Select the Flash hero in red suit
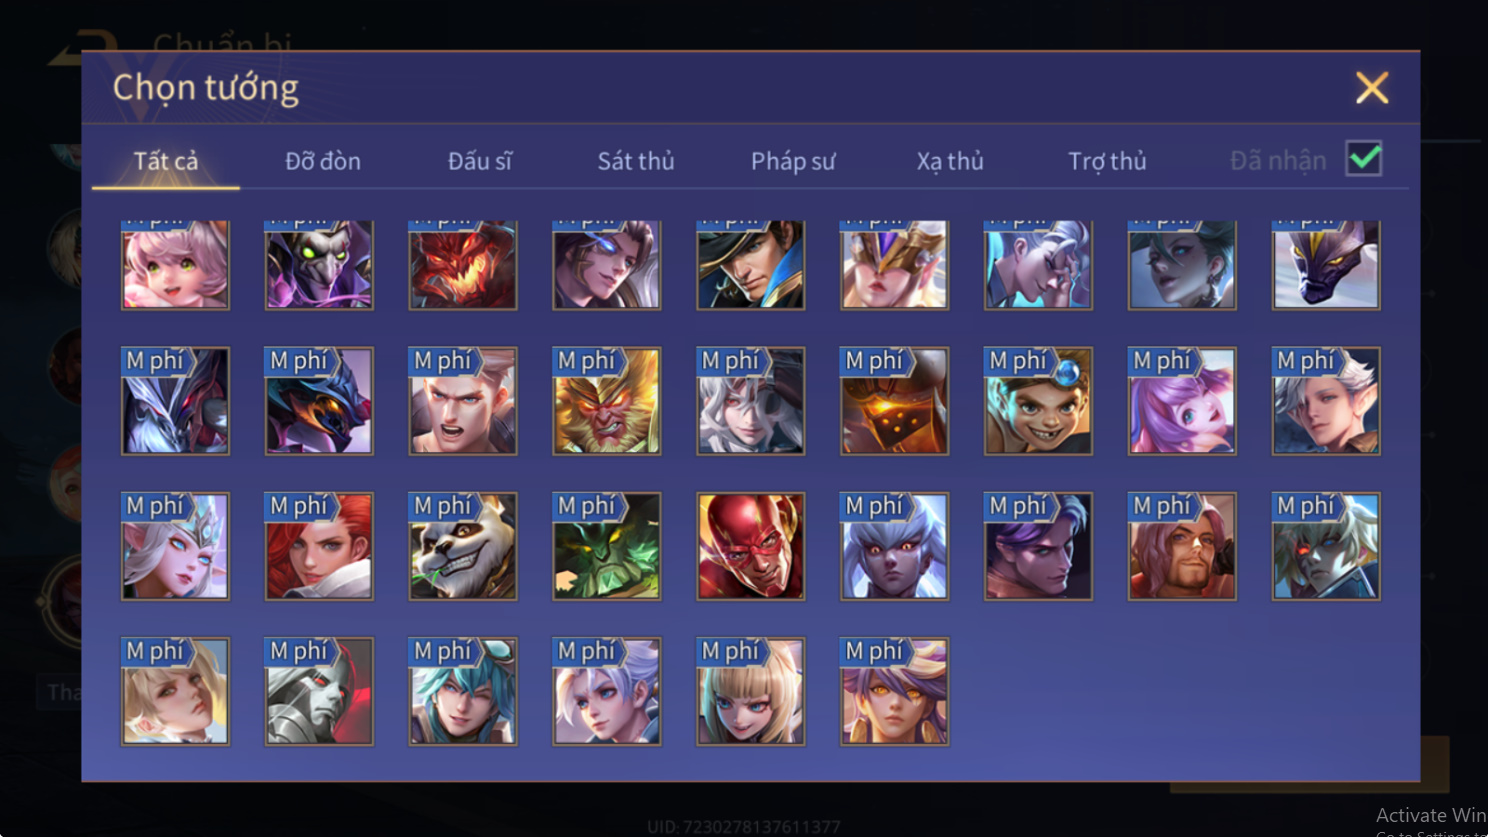The height and width of the screenshot is (837, 1488). [x=750, y=546]
